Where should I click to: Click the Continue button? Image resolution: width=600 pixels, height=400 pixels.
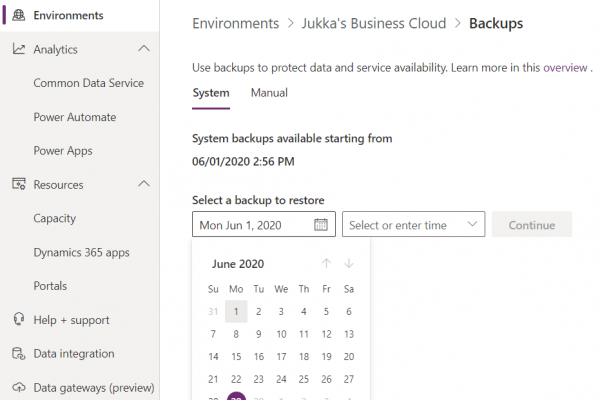[x=532, y=224]
